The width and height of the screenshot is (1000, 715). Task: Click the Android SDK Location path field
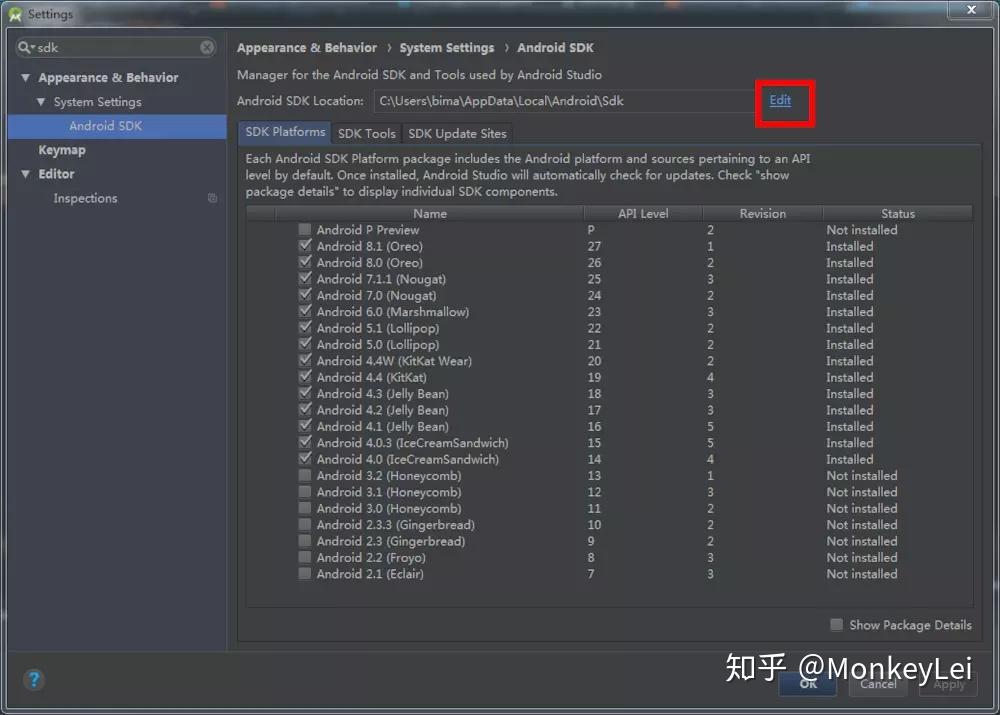564,101
